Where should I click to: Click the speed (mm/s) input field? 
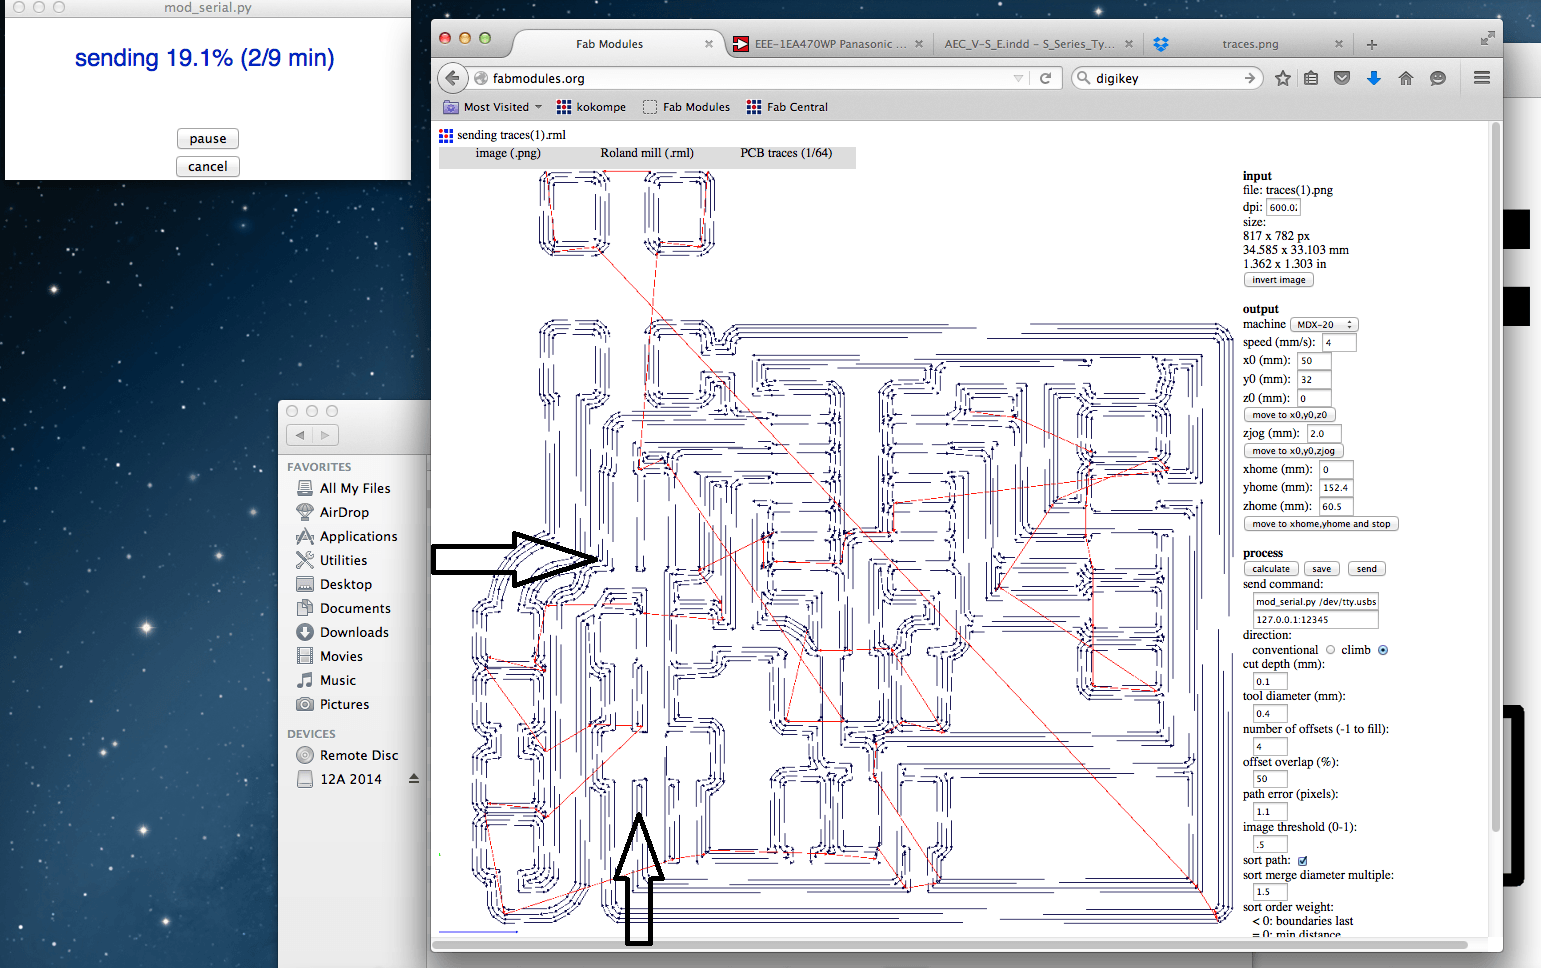1339,343
